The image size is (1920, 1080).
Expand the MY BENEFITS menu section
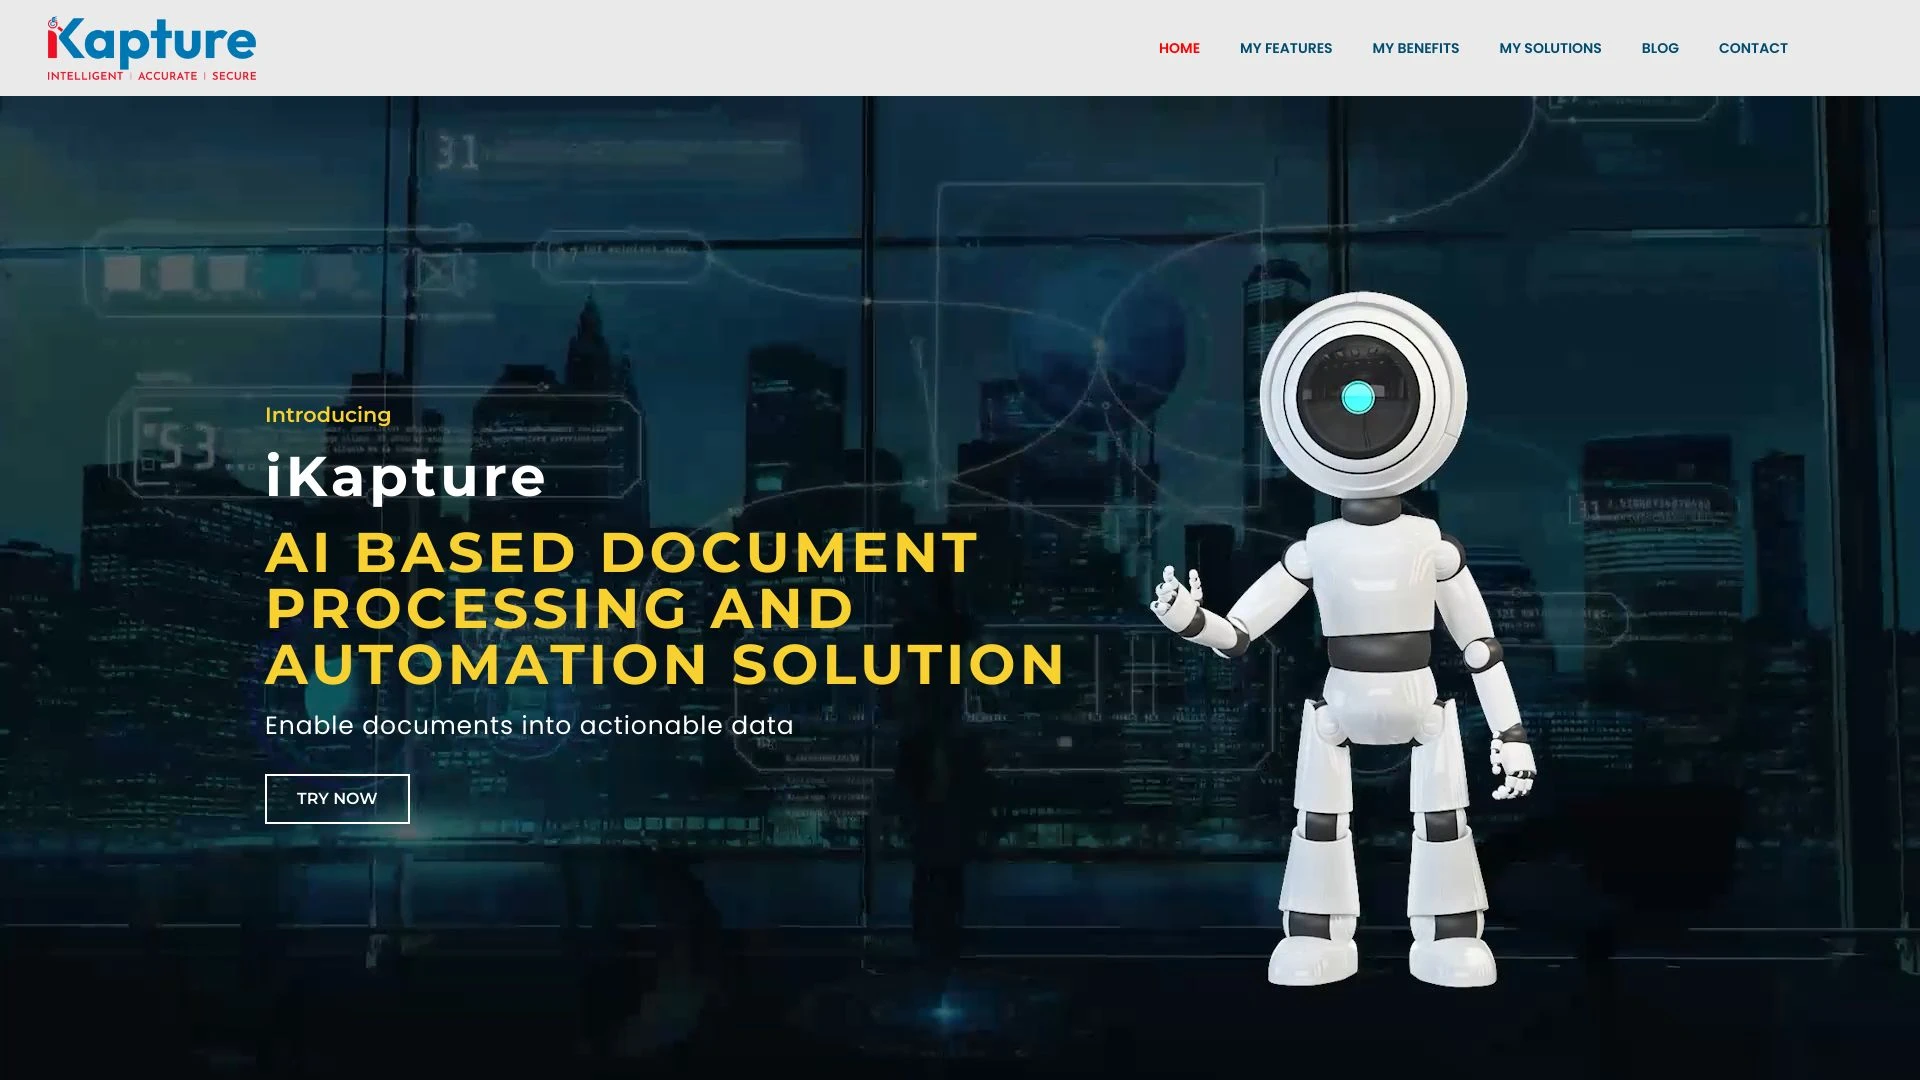pos(1415,47)
